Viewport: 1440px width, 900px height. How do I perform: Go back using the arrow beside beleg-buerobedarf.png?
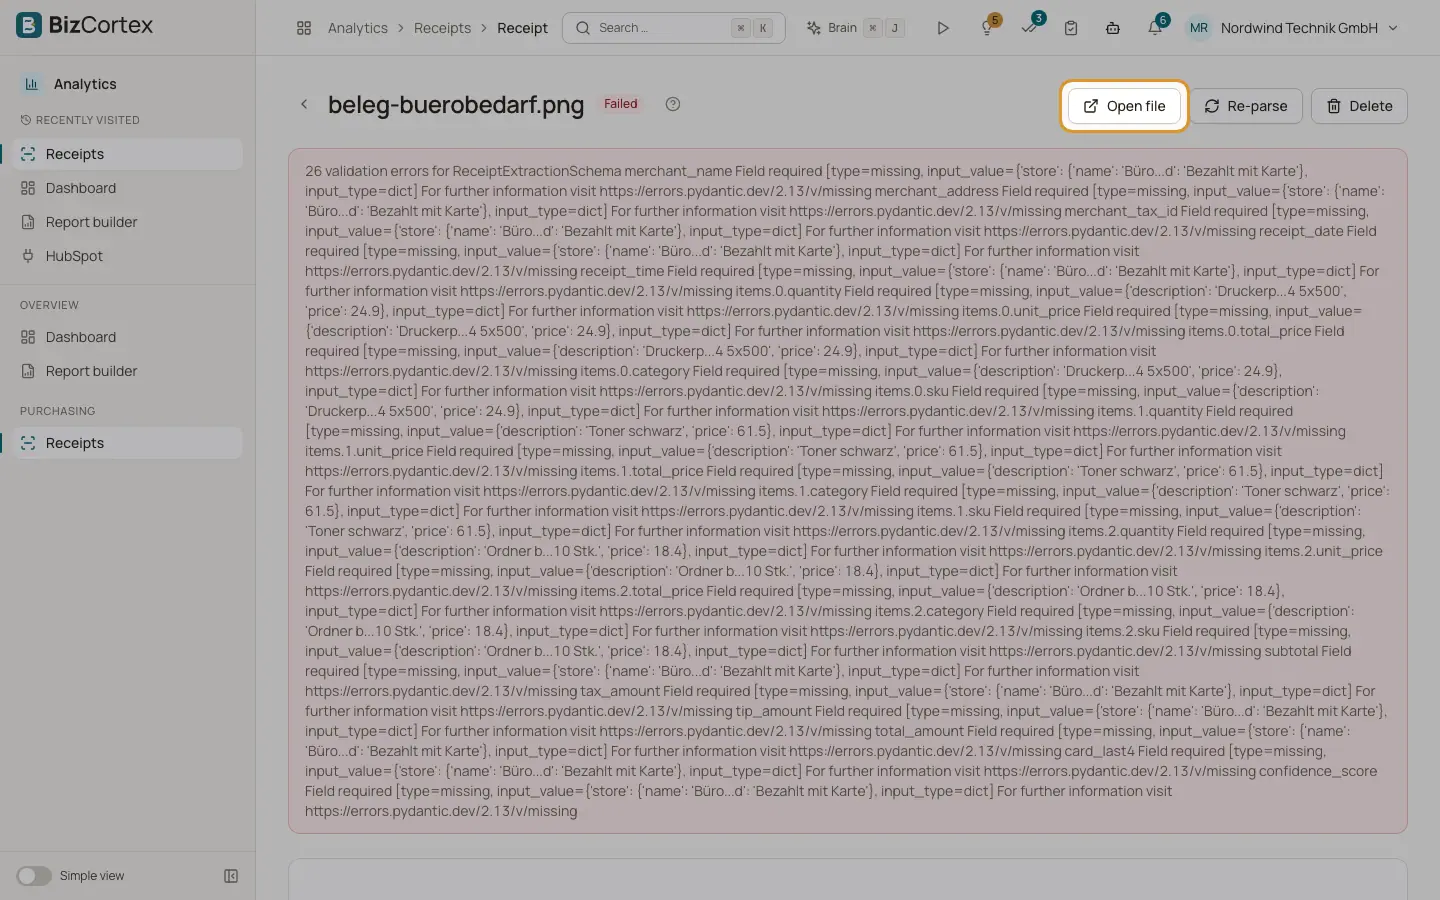pyautogui.click(x=304, y=104)
